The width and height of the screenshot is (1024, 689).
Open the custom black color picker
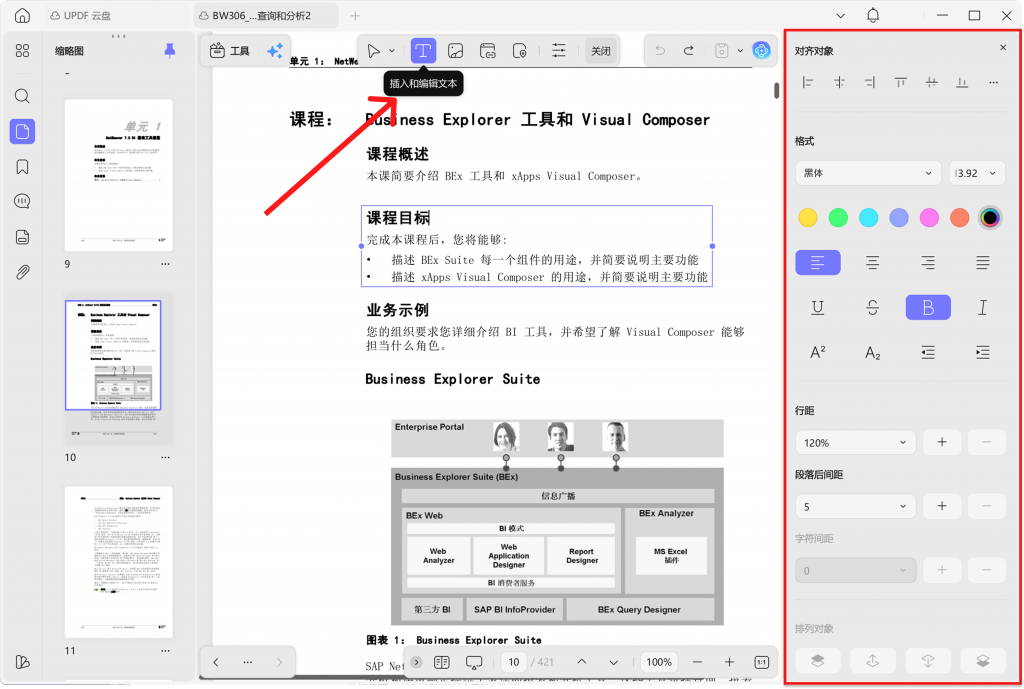[990, 218]
